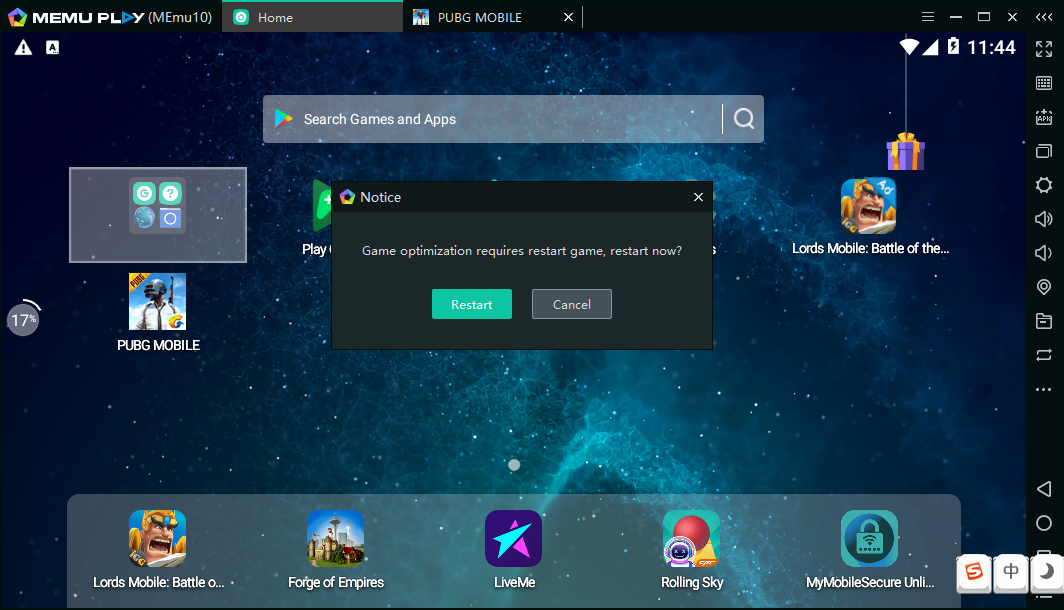
Task: Switch to the Home tab
Action: coord(275,17)
